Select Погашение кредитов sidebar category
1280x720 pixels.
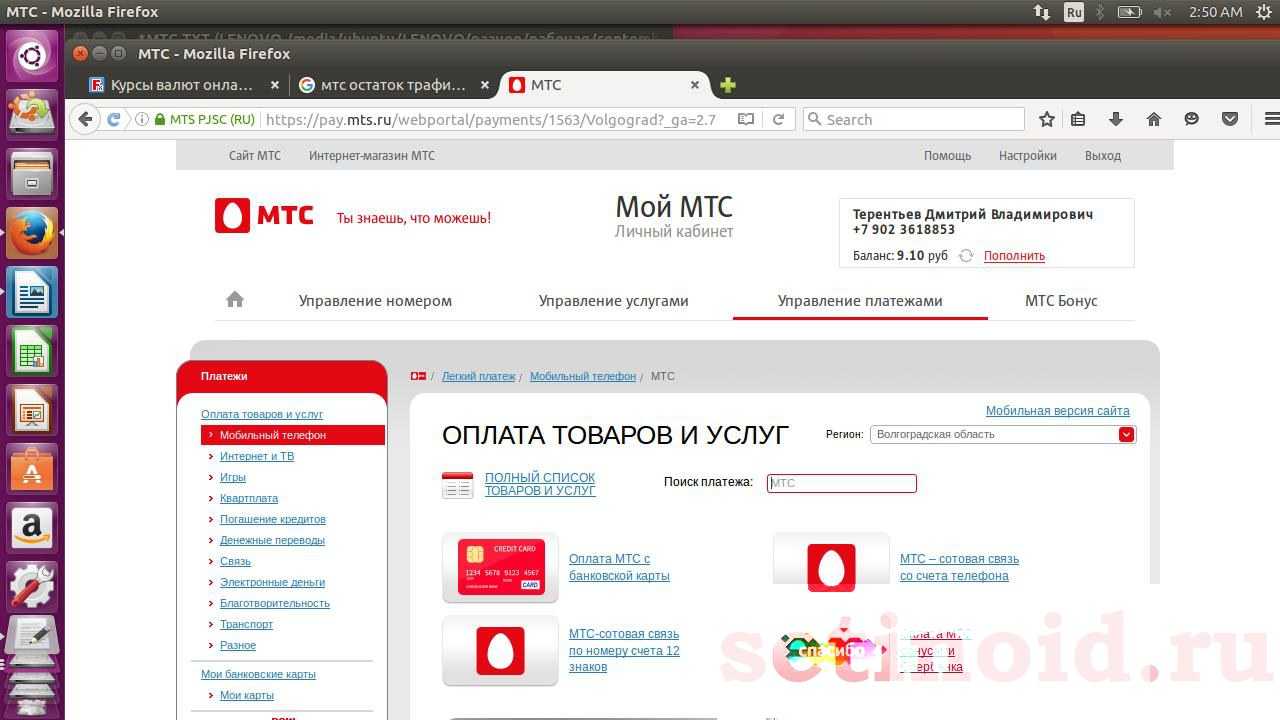[273, 519]
